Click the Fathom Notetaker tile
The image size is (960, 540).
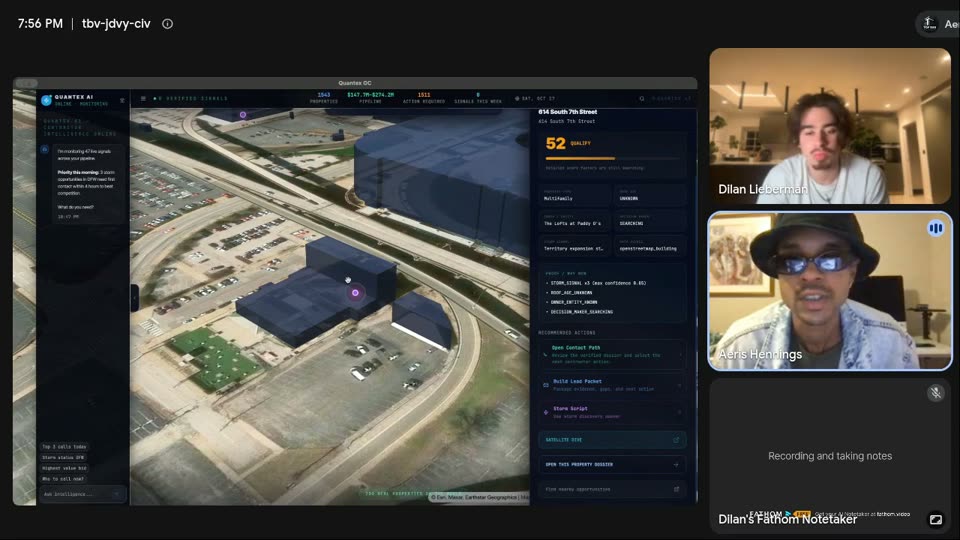pyautogui.click(x=830, y=456)
